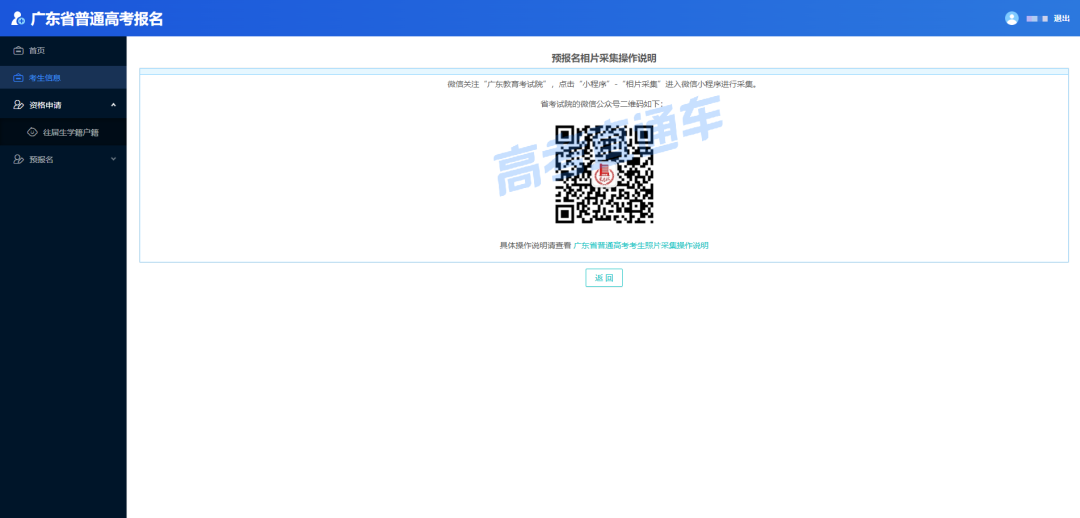Image resolution: width=1080 pixels, height=518 pixels.
Task: Click the 资格申请 sidebar icon
Action: click(x=19, y=105)
